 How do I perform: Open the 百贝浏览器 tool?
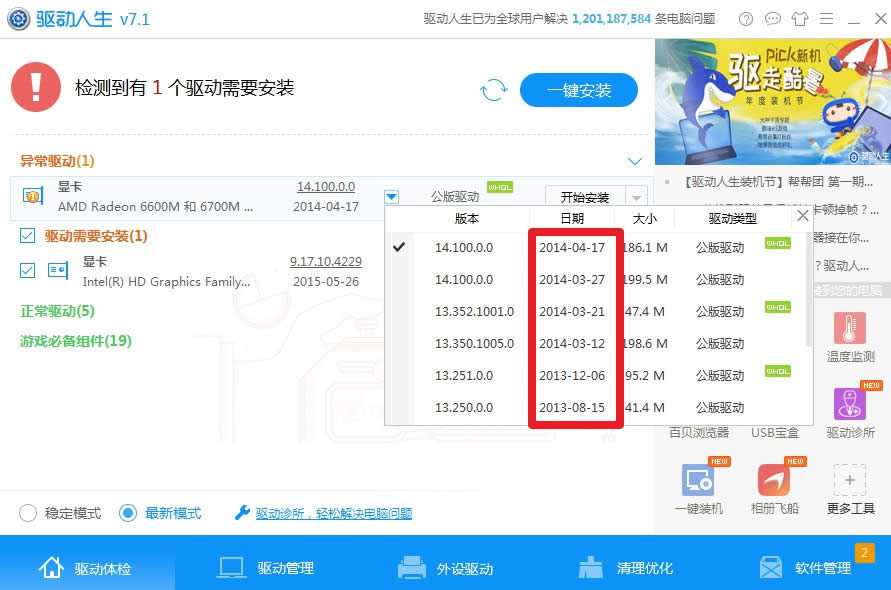(698, 433)
